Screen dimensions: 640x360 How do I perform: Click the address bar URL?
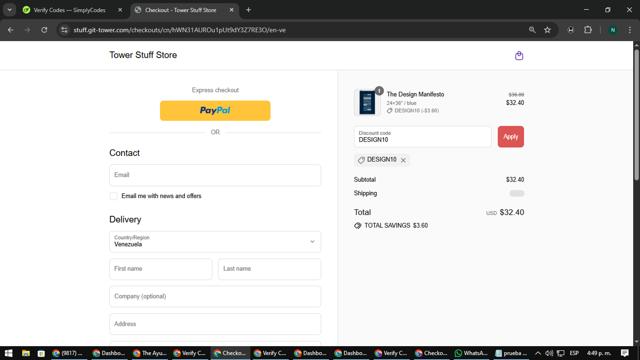click(180, 30)
